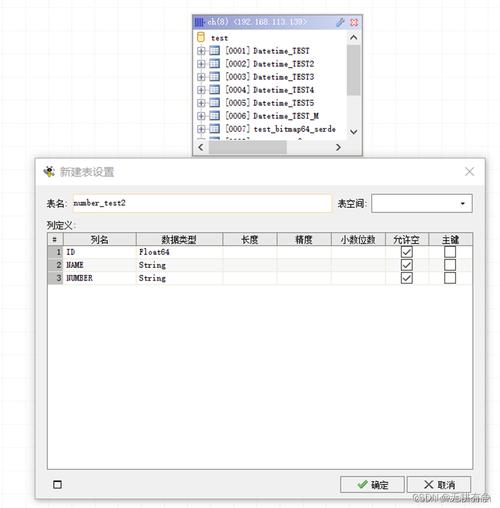500x508 pixels.
Task: Click scroll up arrow in table list
Action: click(354, 38)
